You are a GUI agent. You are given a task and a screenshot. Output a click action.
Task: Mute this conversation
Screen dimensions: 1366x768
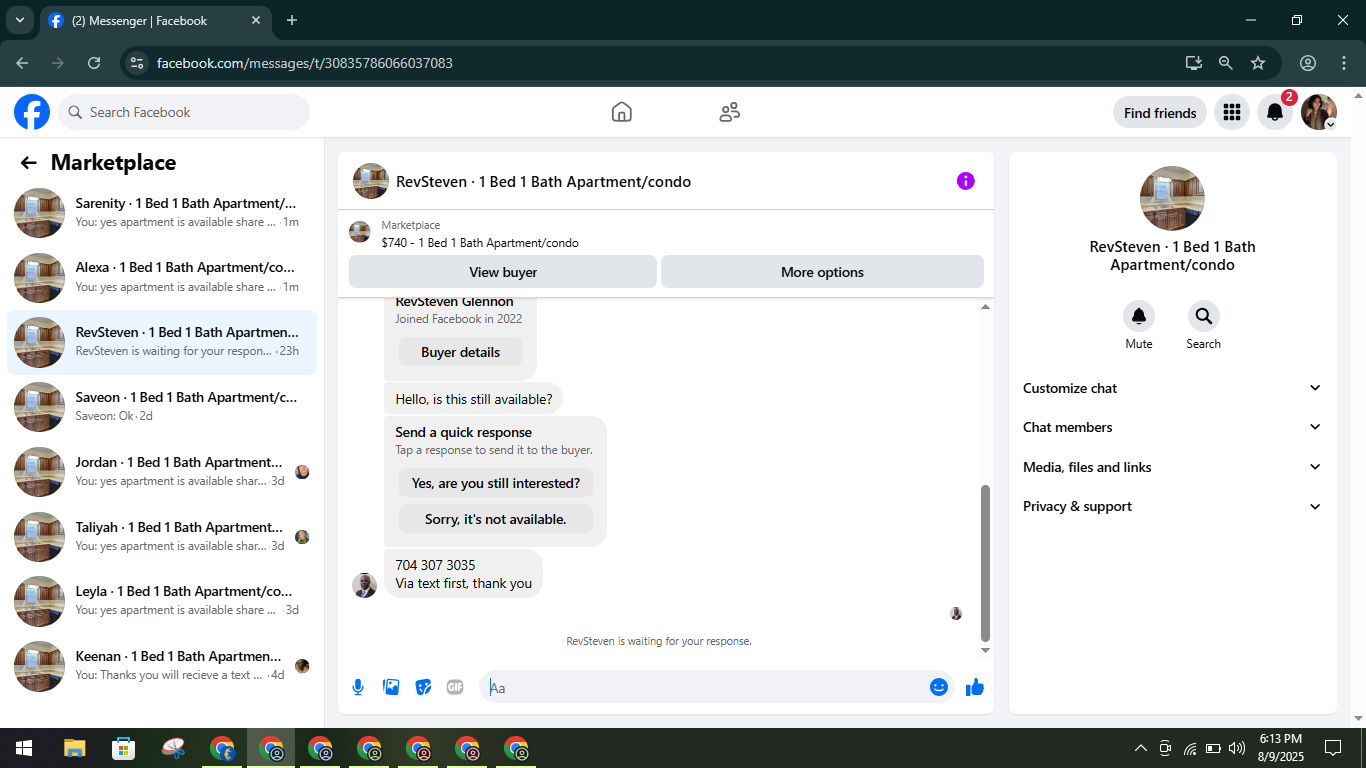pyautogui.click(x=1139, y=317)
